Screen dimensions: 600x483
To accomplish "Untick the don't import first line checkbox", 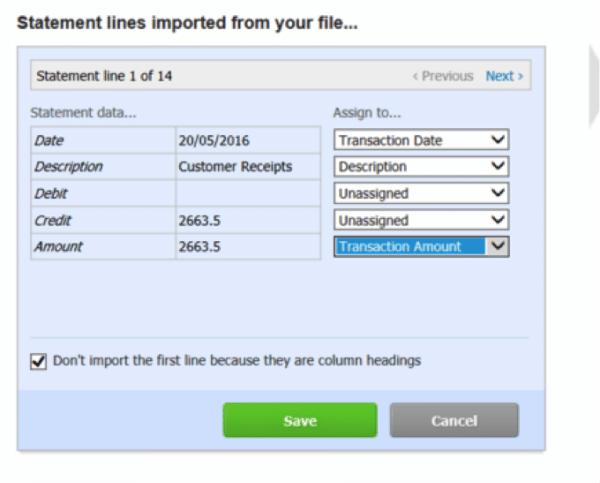I will [x=39, y=361].
